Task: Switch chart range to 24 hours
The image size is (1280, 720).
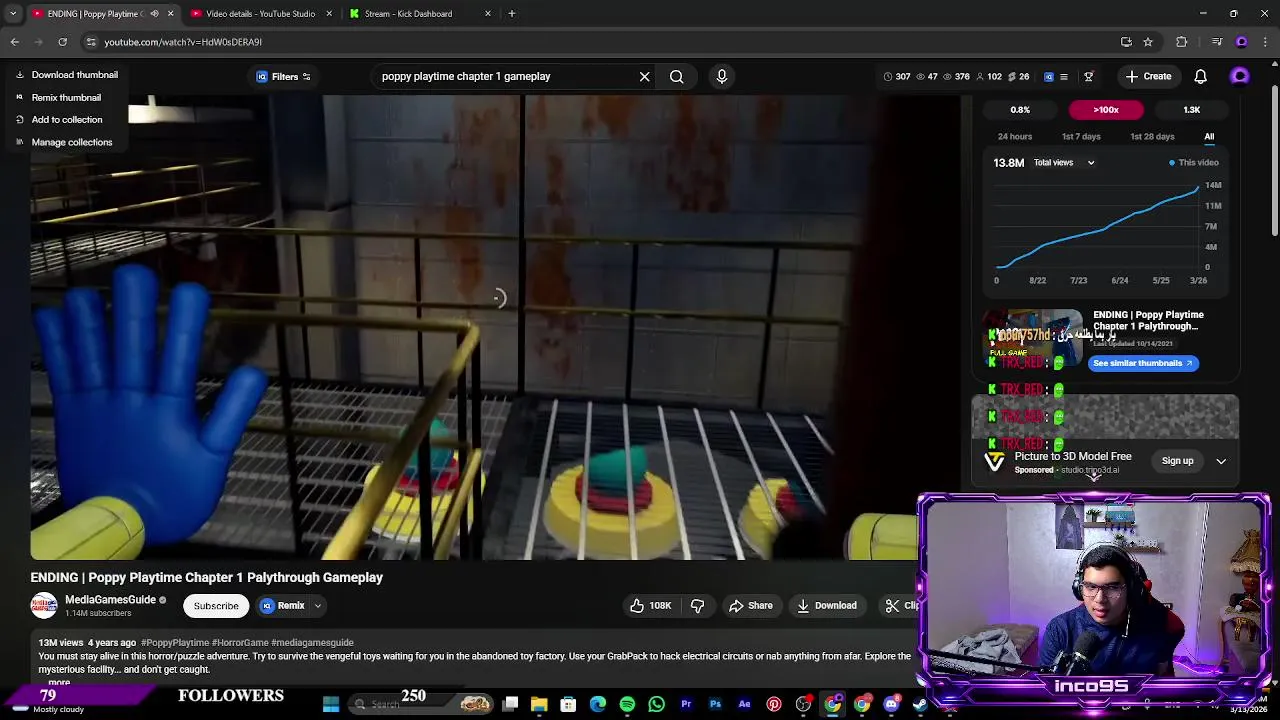Action: (x=1015, y=137)
